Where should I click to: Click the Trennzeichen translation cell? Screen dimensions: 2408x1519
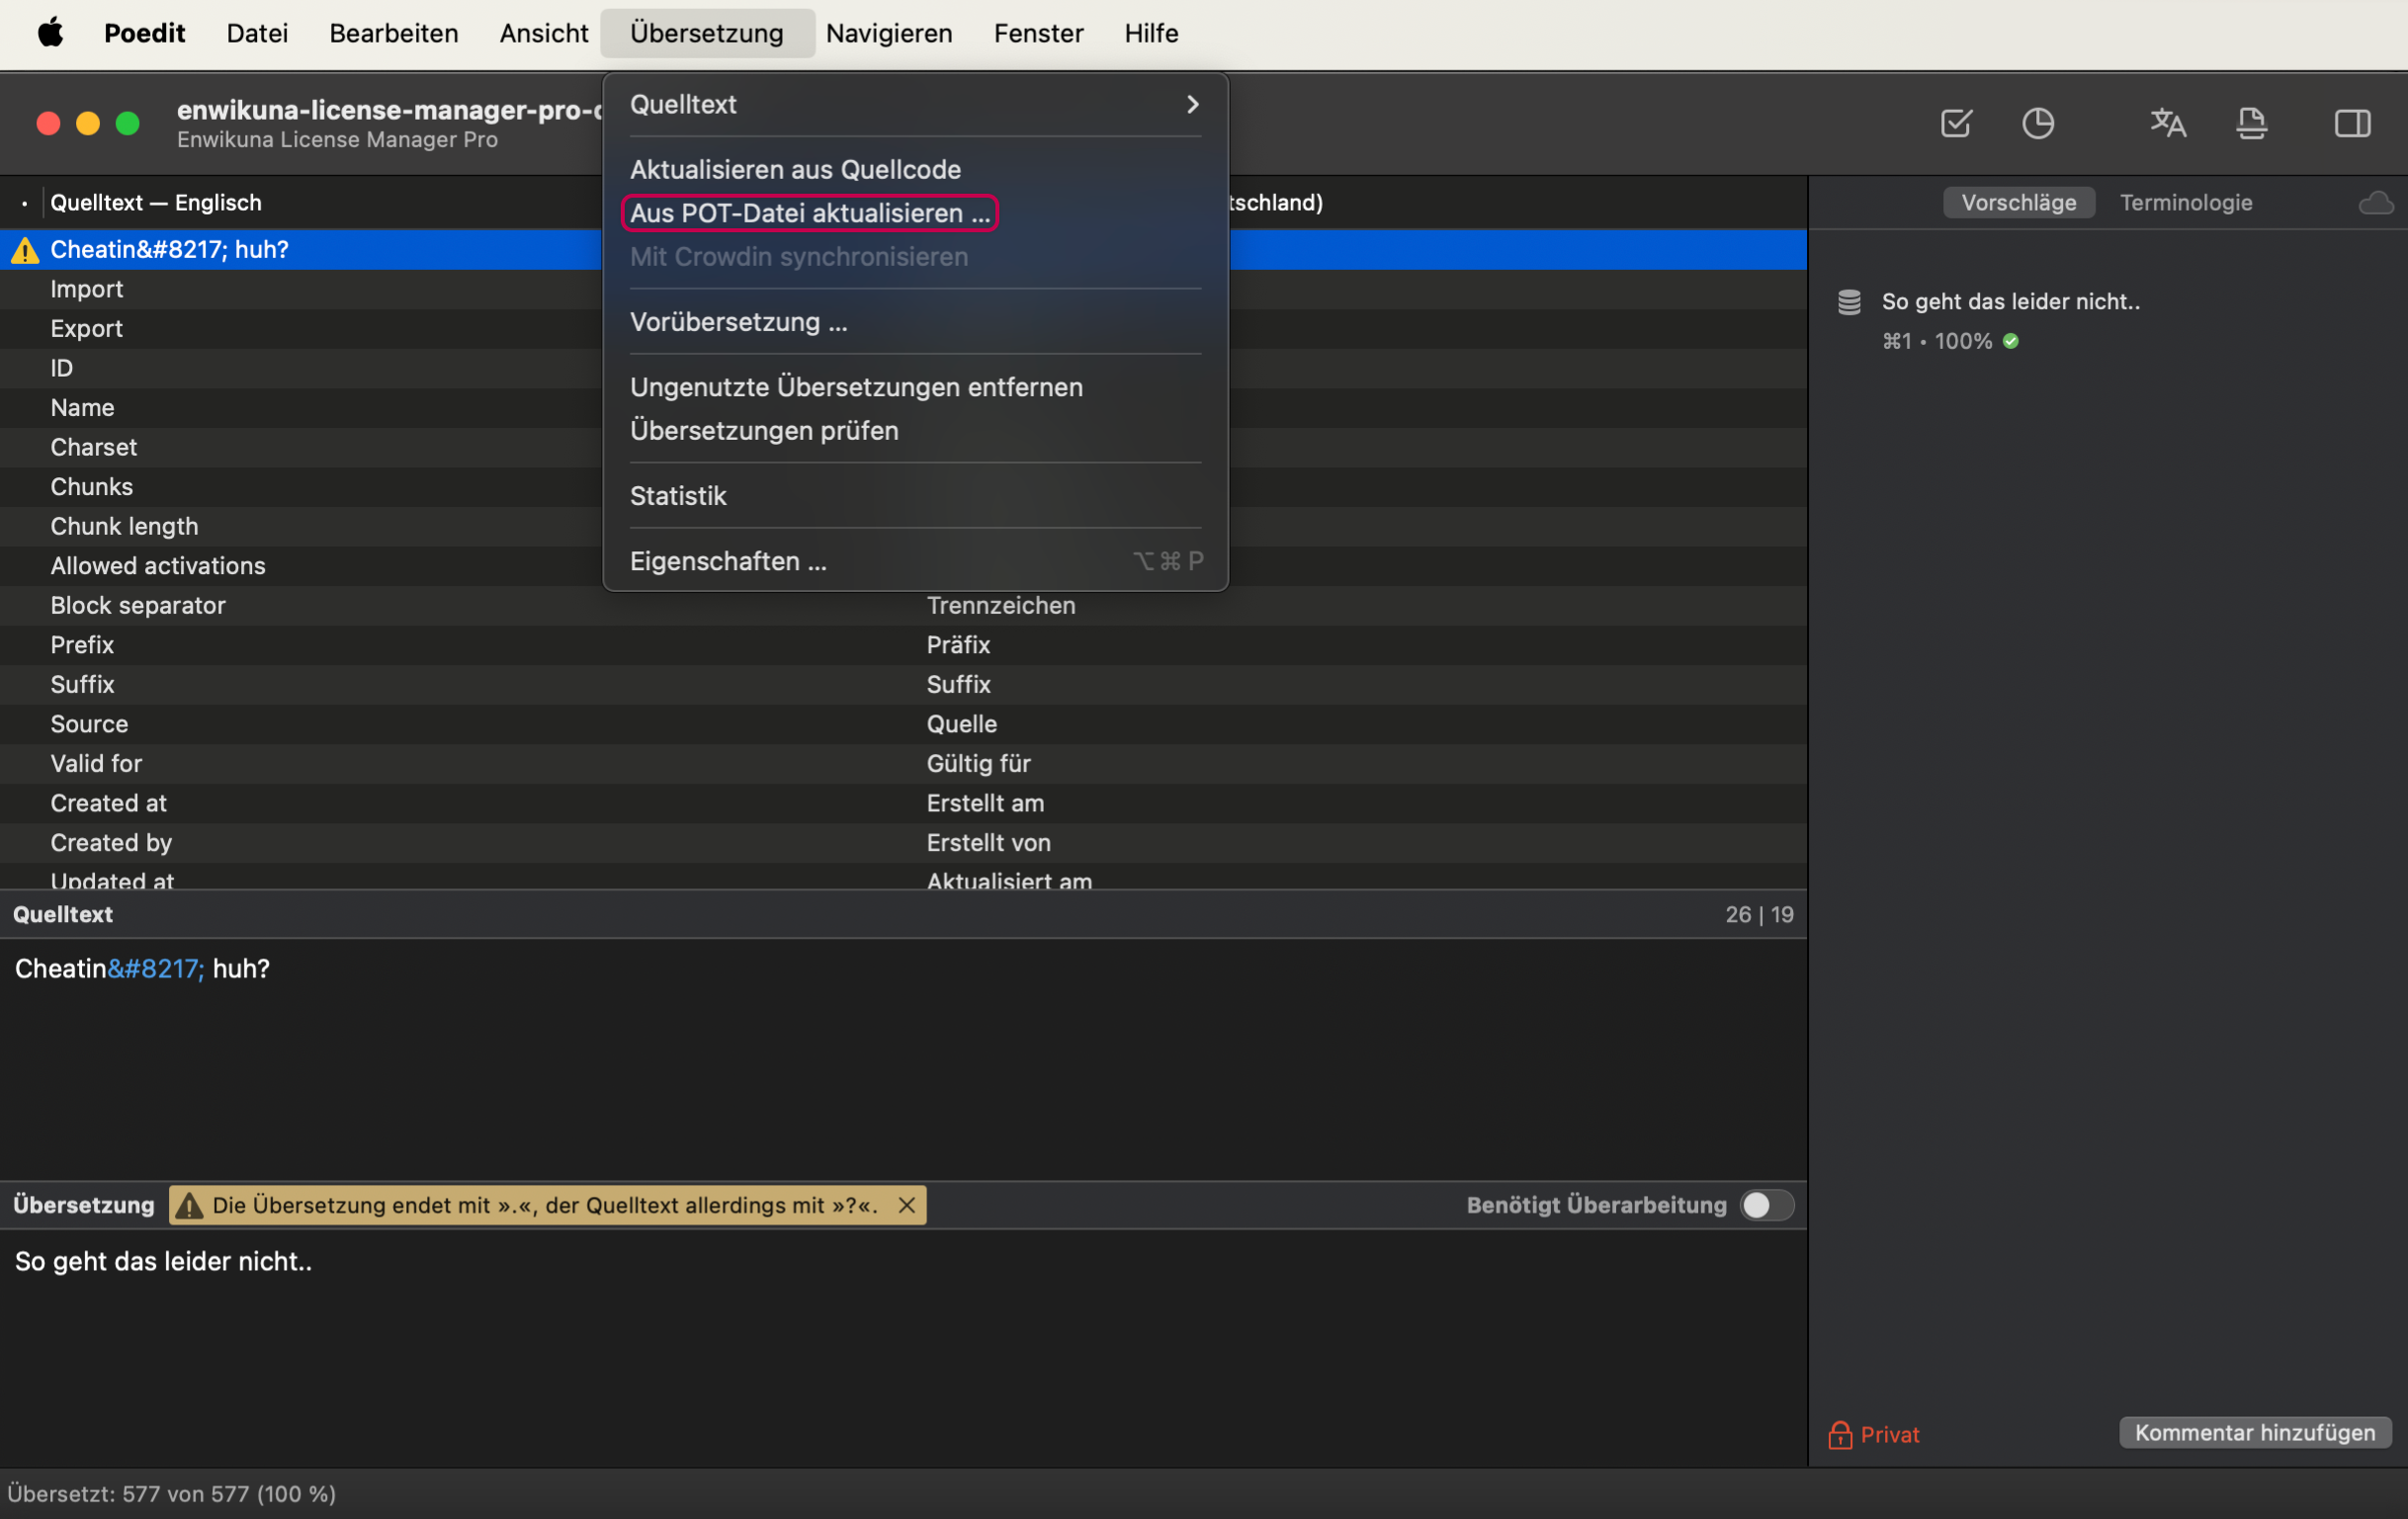pos(1001,606)
